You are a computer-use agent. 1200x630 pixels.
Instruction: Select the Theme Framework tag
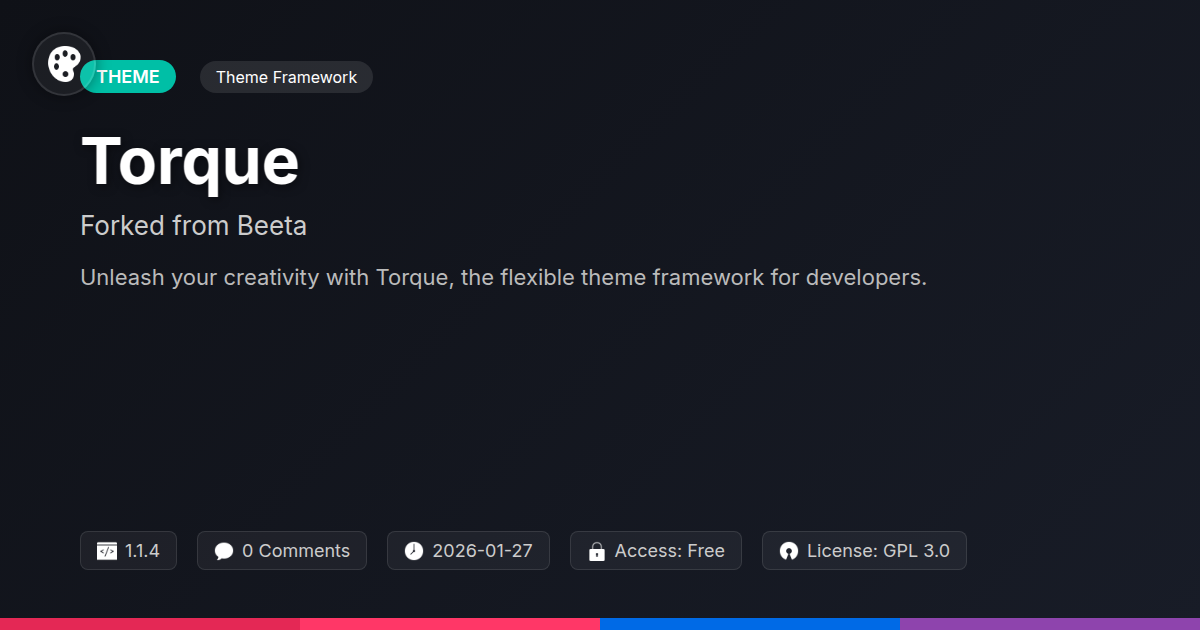tap(286, 77)
